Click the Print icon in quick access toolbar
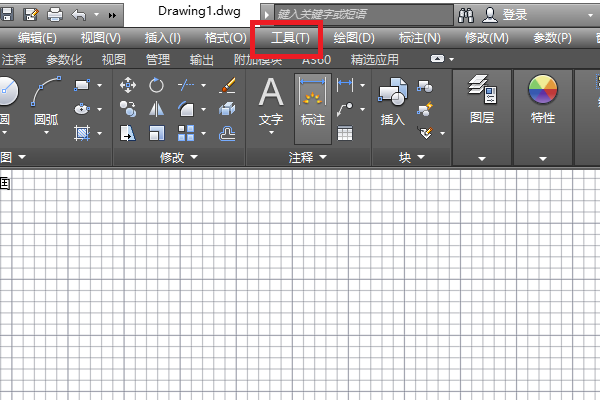The image size is (600, 400). click(55, 15)
